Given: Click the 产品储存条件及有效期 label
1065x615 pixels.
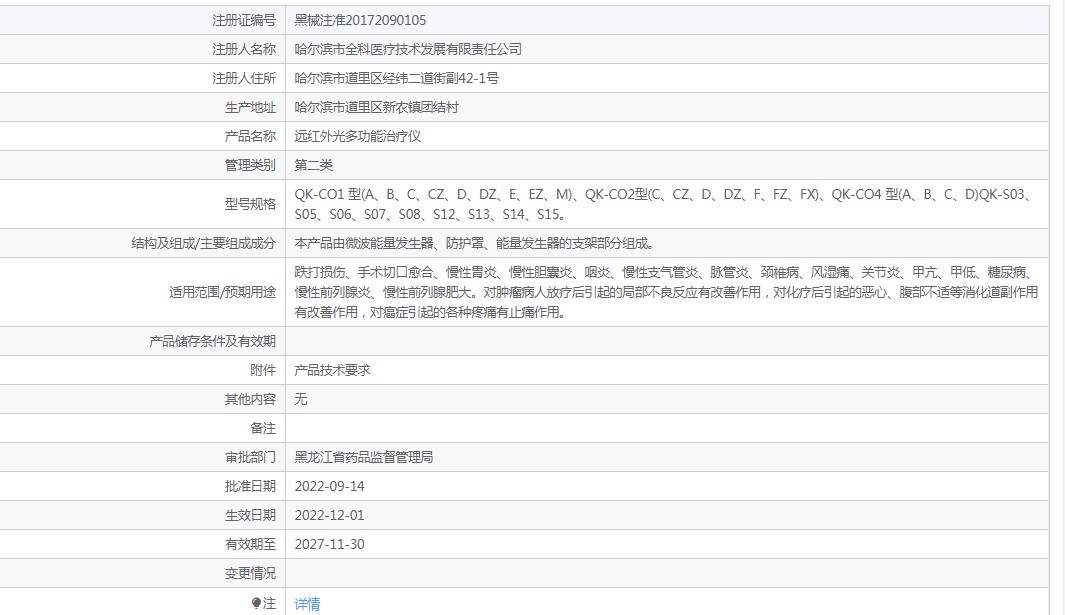Looking at the screenshot, I should tap(213, 341).
